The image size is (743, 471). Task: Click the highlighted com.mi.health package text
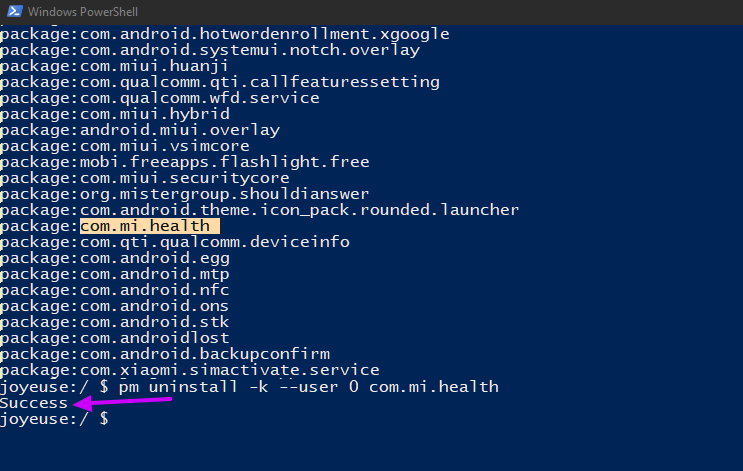[x=149, y=226]
